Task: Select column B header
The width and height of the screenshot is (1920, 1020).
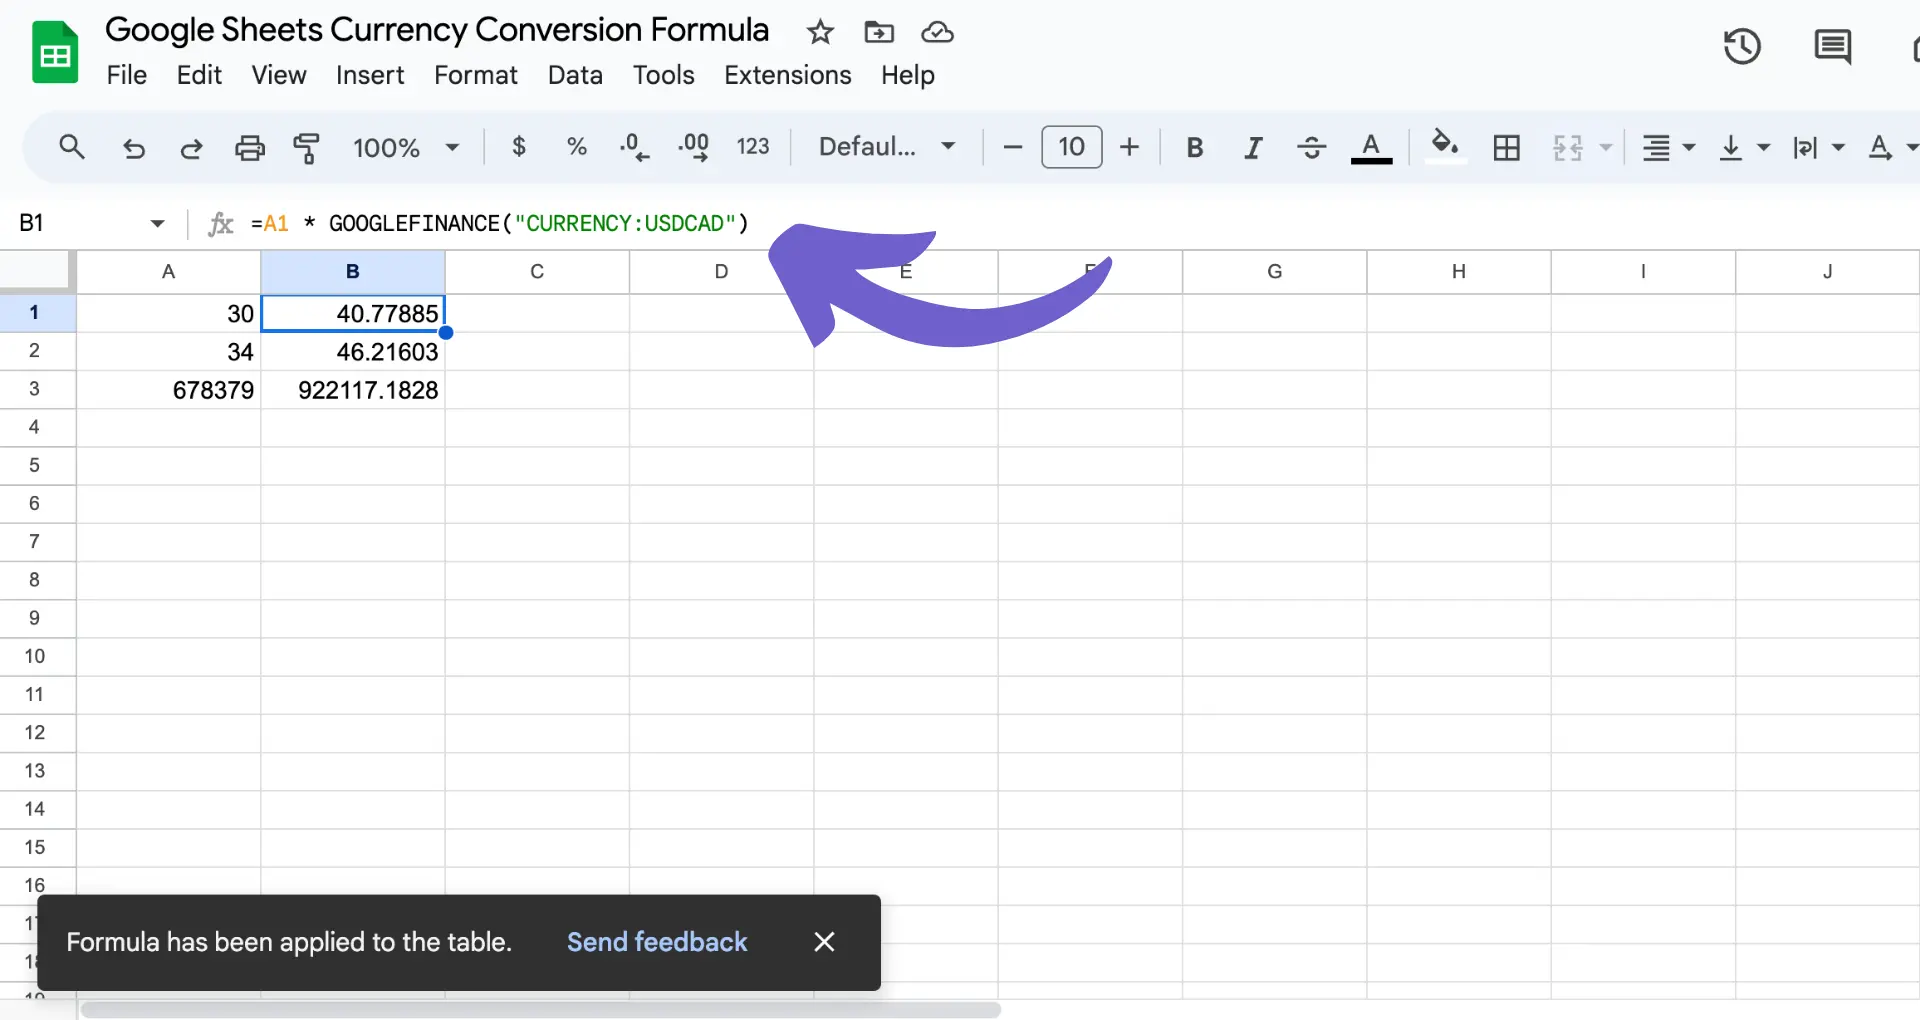Action: pos(352,272)
